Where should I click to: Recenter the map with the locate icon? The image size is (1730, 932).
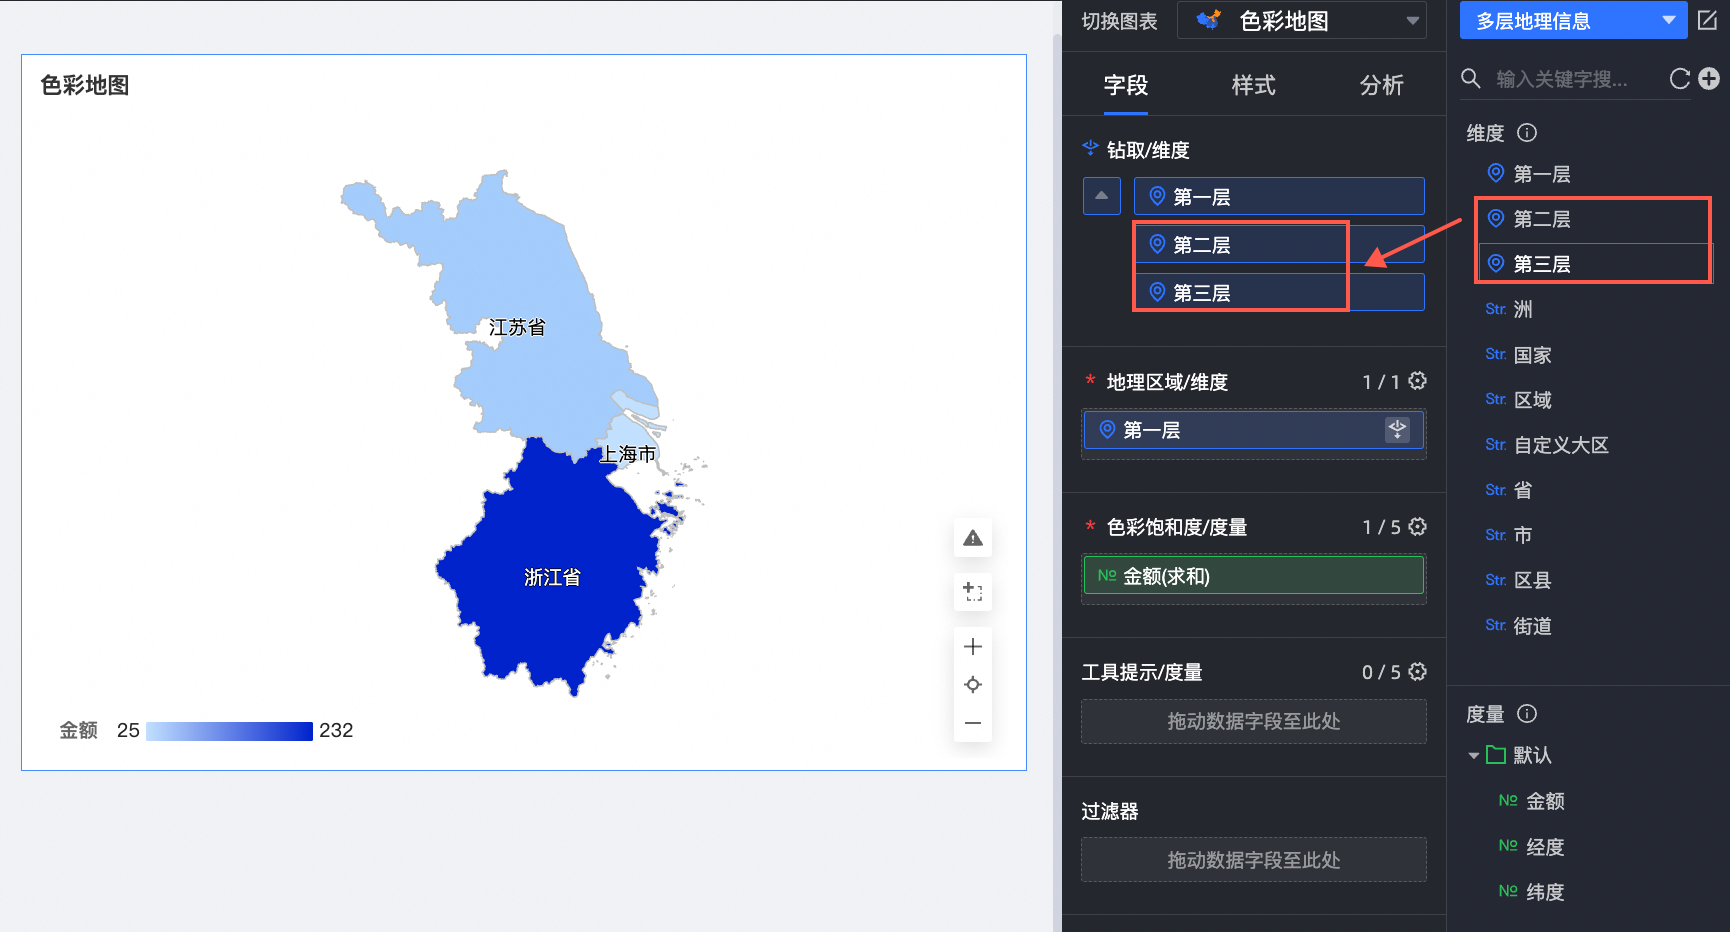point(973,685)
